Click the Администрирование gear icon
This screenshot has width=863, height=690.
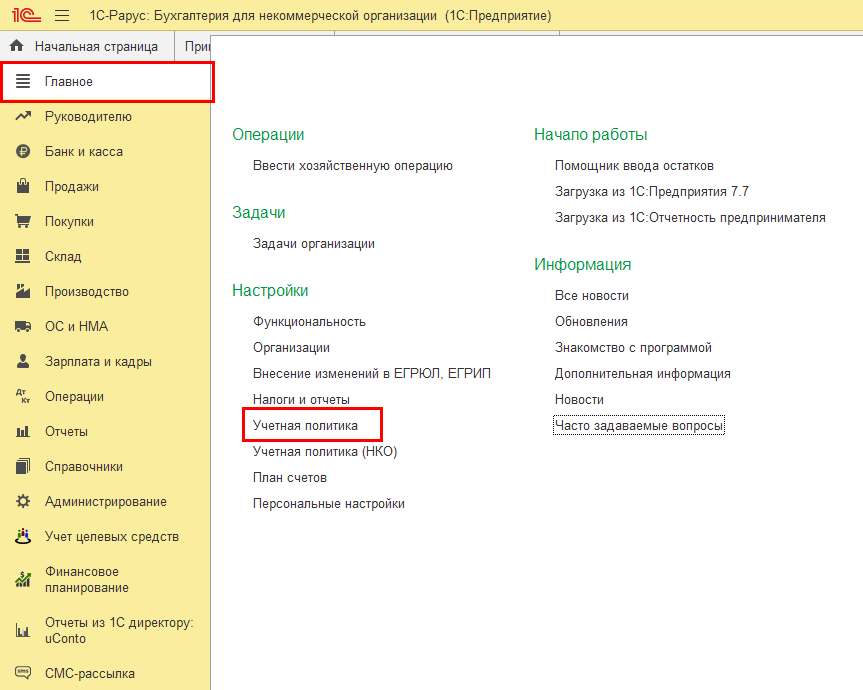point(23,502)
